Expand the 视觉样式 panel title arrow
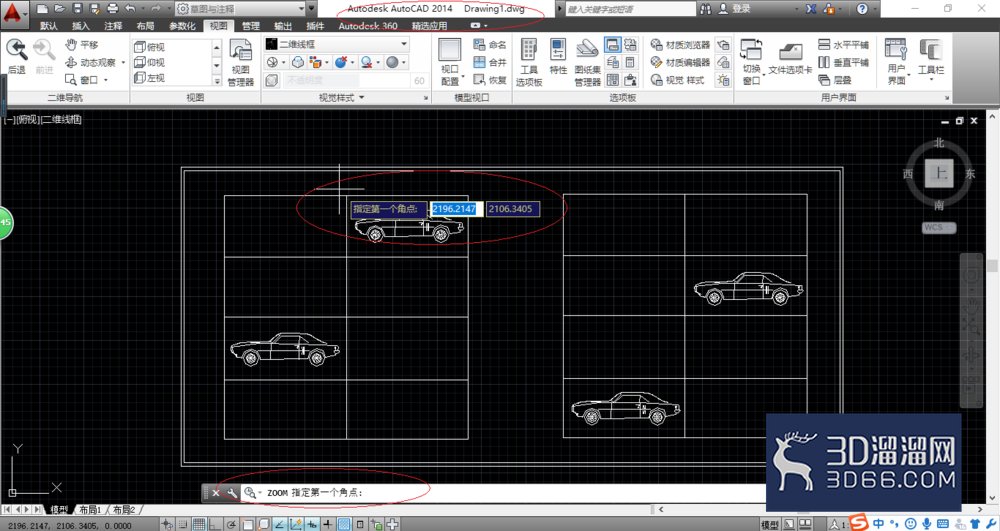This screenshot has width=1000, height=531. (x=362, y=98)
